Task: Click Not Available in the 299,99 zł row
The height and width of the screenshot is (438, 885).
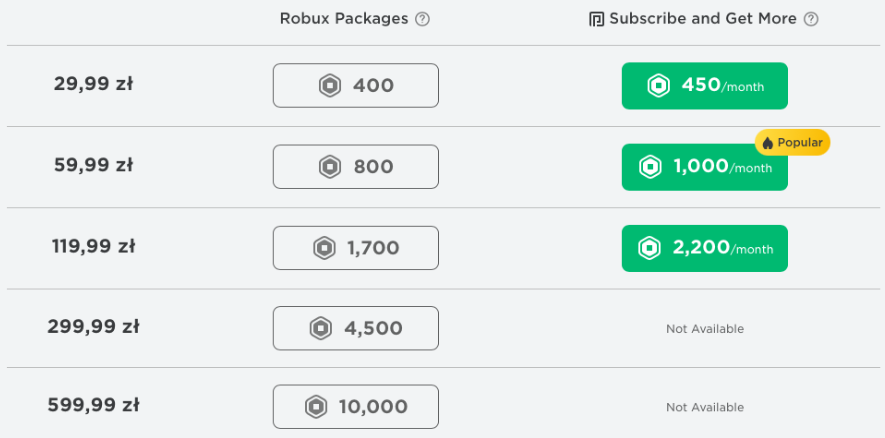Action: click(x=705, y=328)
